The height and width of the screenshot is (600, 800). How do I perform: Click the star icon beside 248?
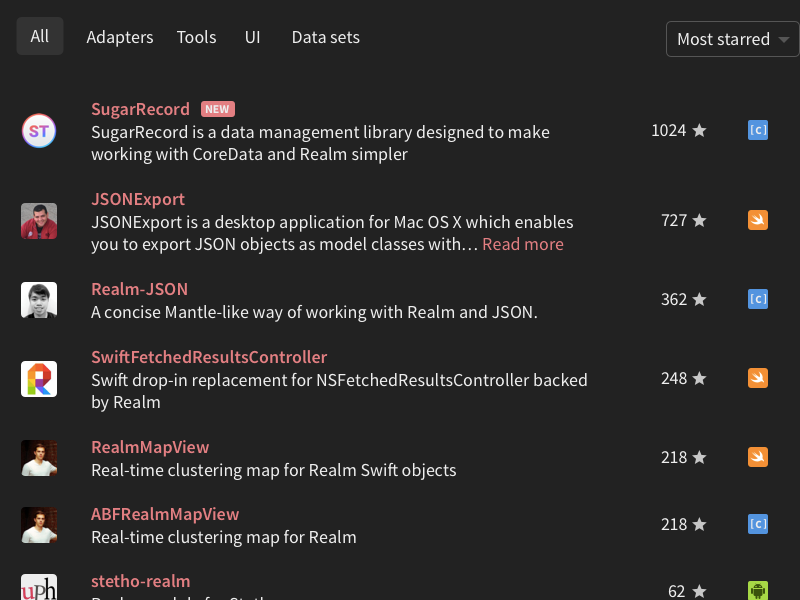pos(699,378)
